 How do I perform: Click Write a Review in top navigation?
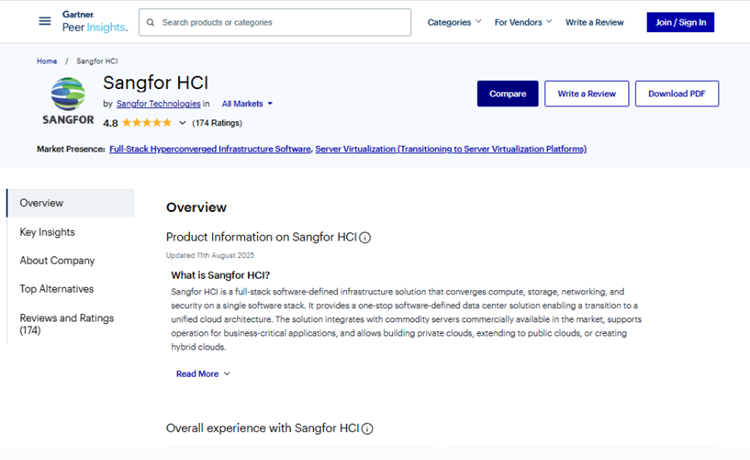[x=595, y=22]
